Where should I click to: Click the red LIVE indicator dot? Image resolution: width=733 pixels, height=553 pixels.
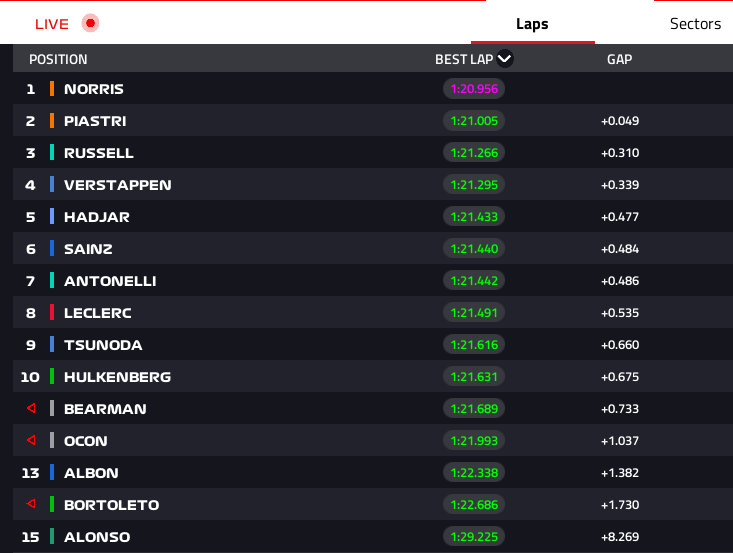[90, 23]
